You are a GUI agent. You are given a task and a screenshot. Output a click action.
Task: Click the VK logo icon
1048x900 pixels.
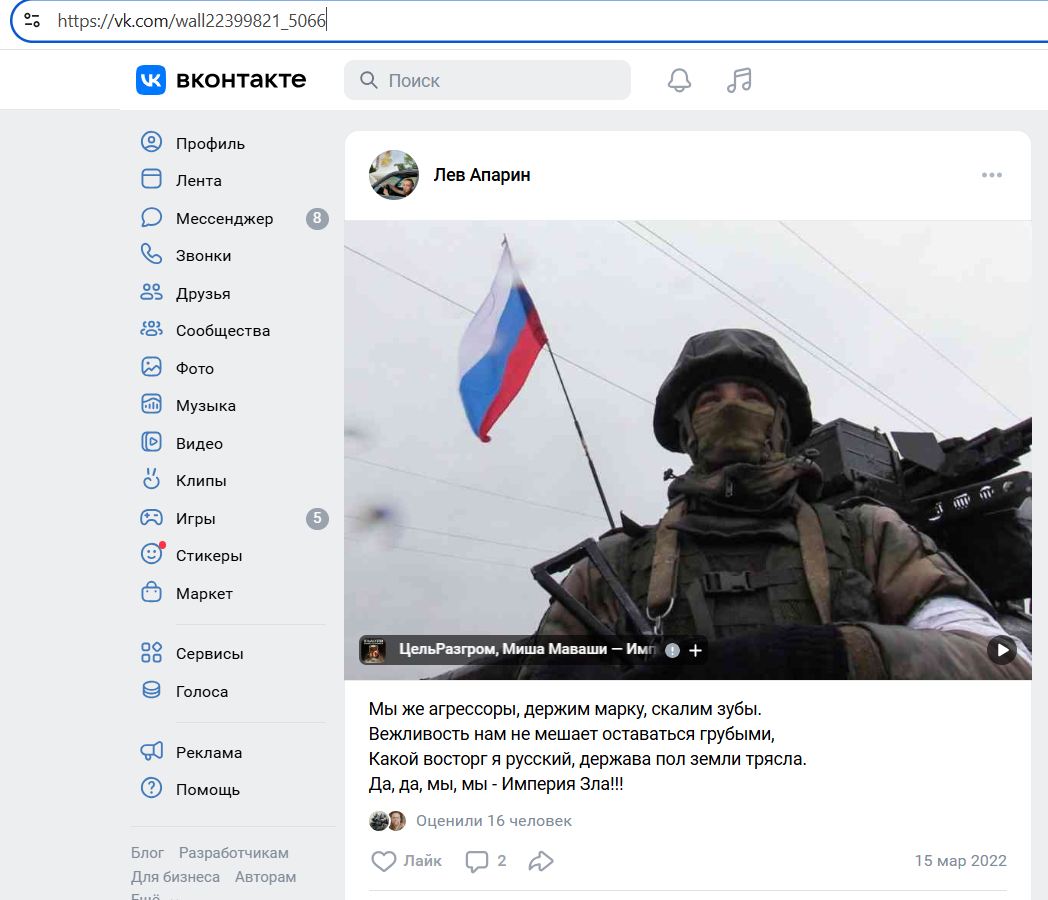(x=151, y=80)
